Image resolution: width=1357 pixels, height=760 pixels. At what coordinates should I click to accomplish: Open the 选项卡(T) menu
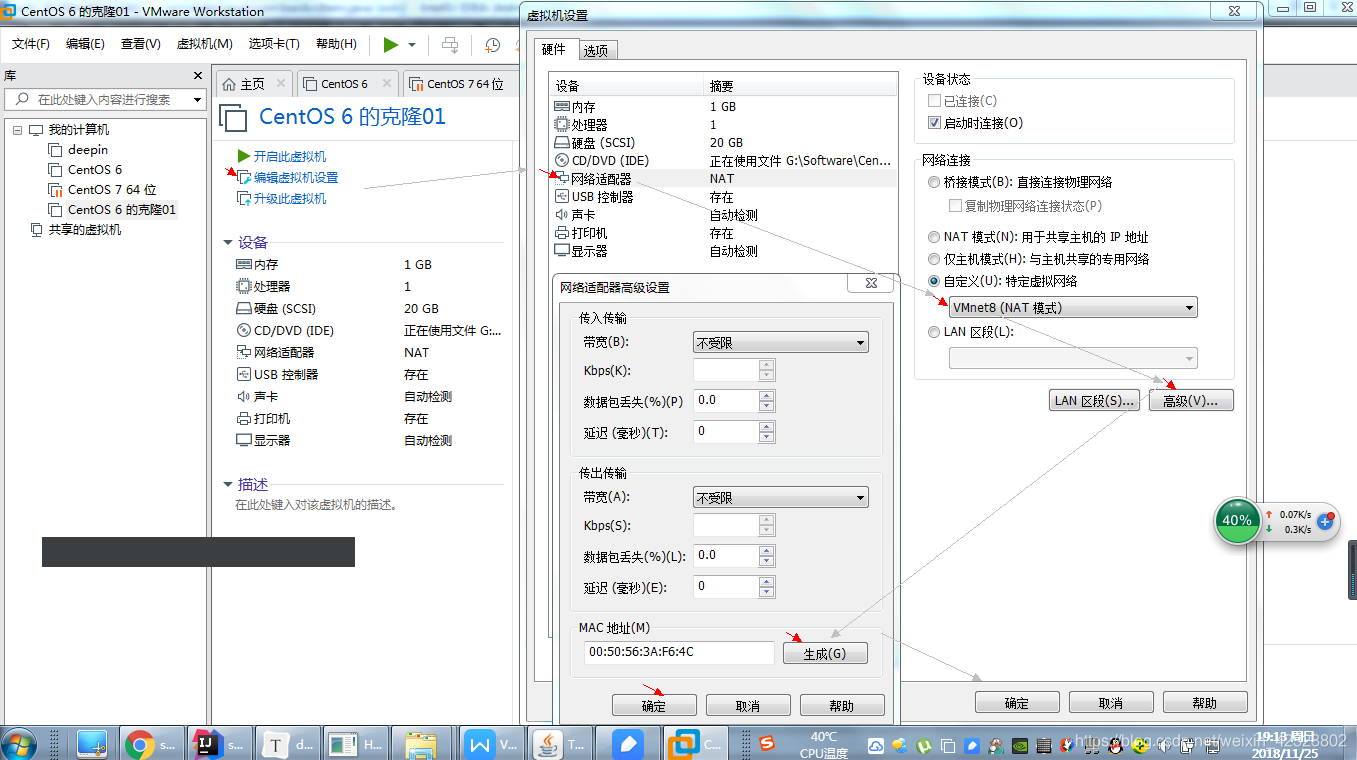[x=274, y=44]
